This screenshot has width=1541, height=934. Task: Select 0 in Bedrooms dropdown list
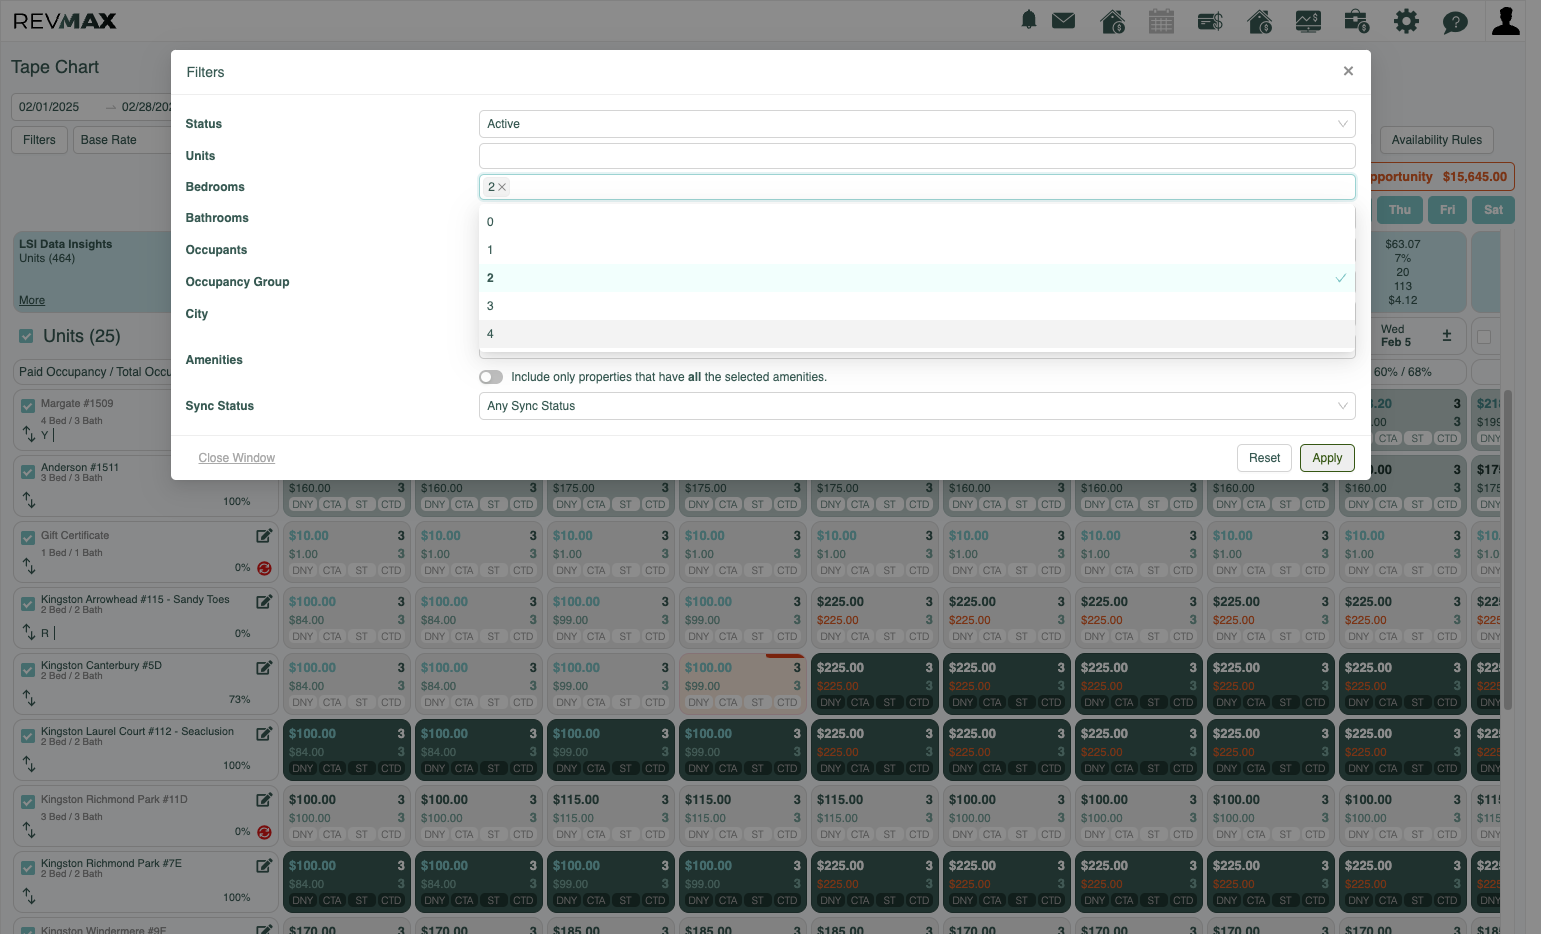[x=917, y=222]
